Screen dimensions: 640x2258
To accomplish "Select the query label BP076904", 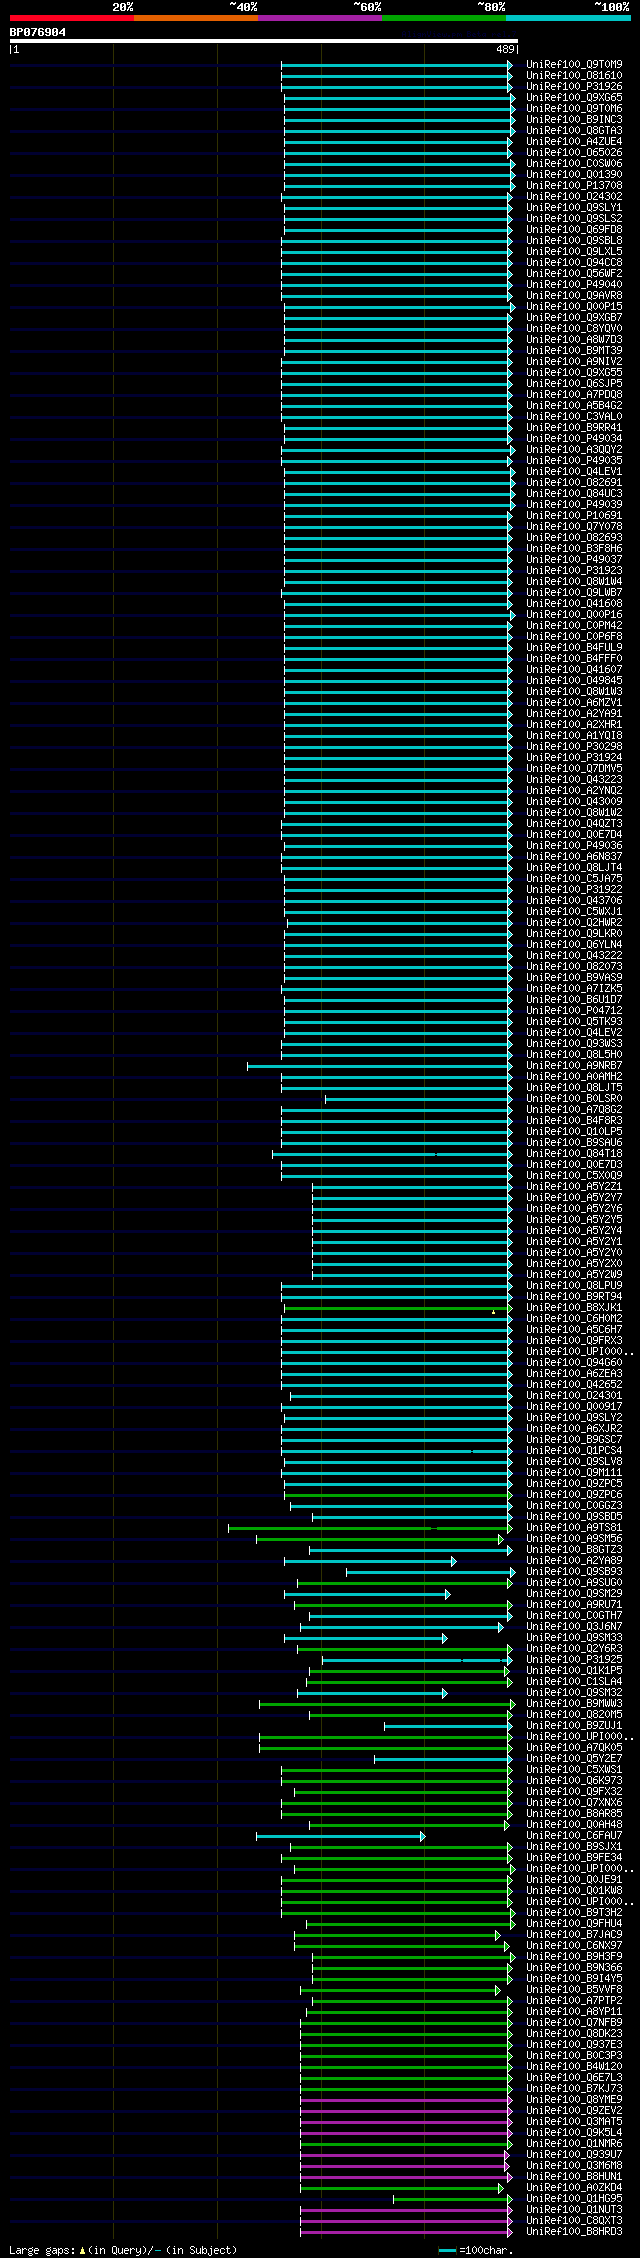I will (38, 32).
